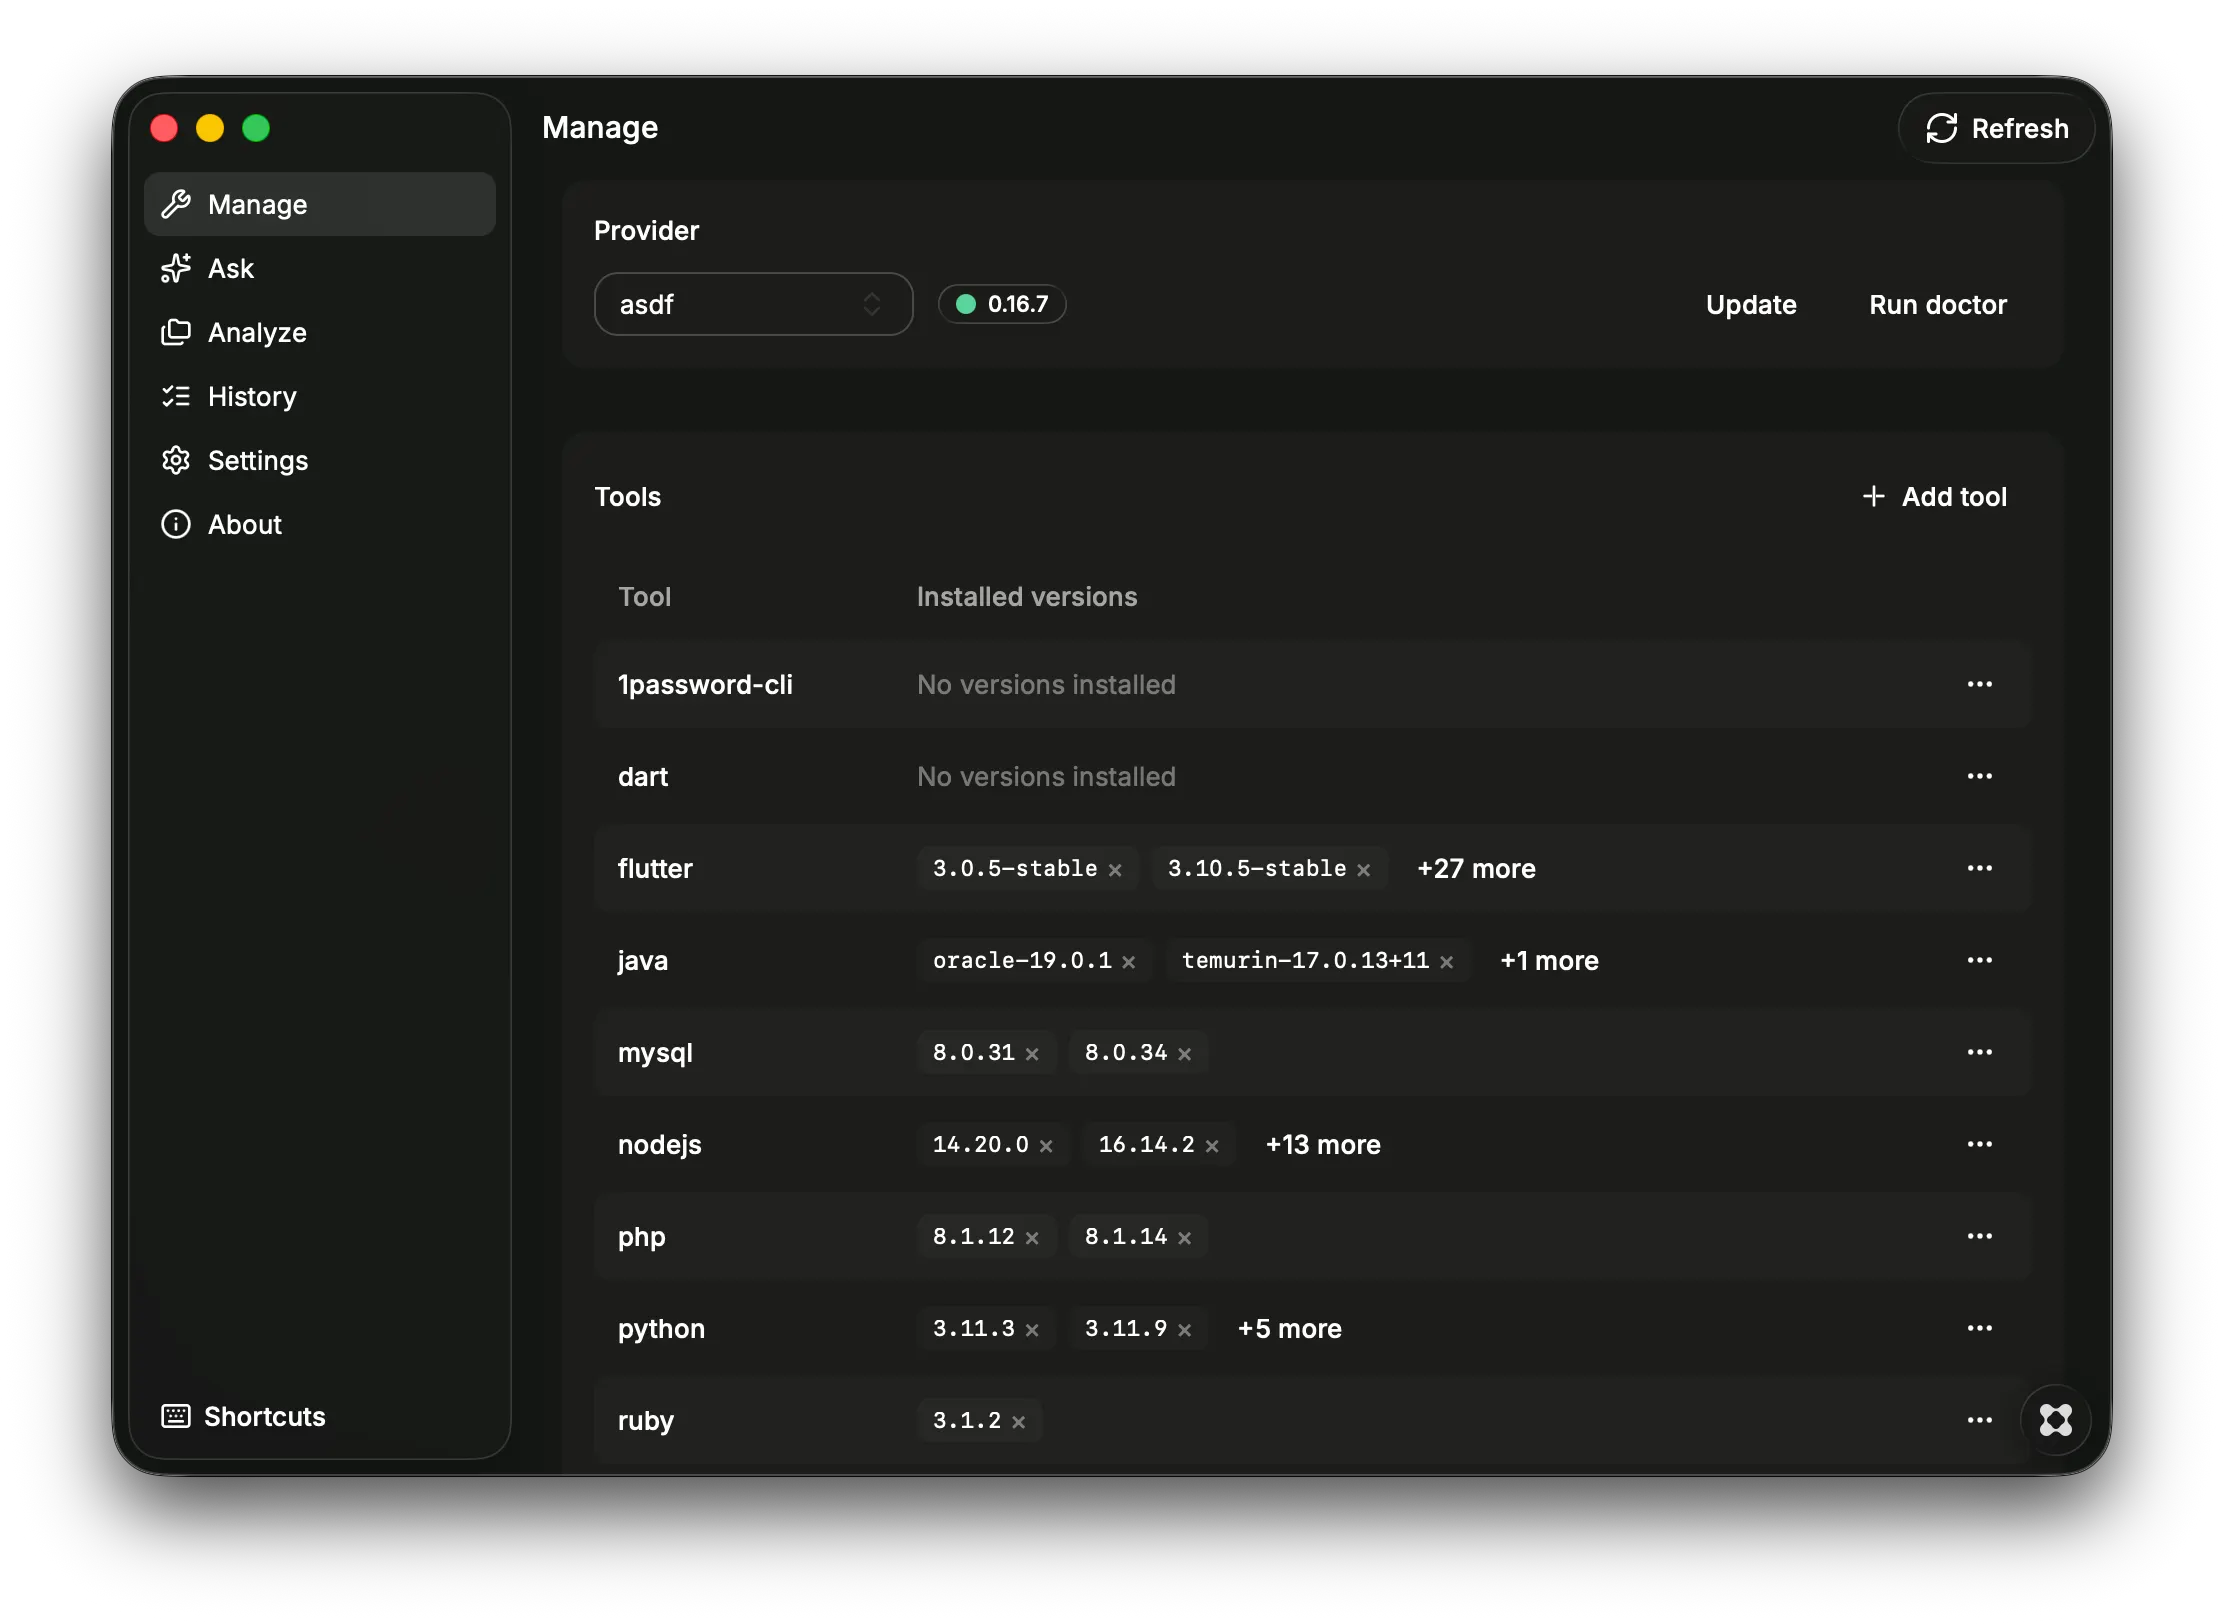Open the About page
Viewport: 2224px width, 1624px height.
(320, 524)
